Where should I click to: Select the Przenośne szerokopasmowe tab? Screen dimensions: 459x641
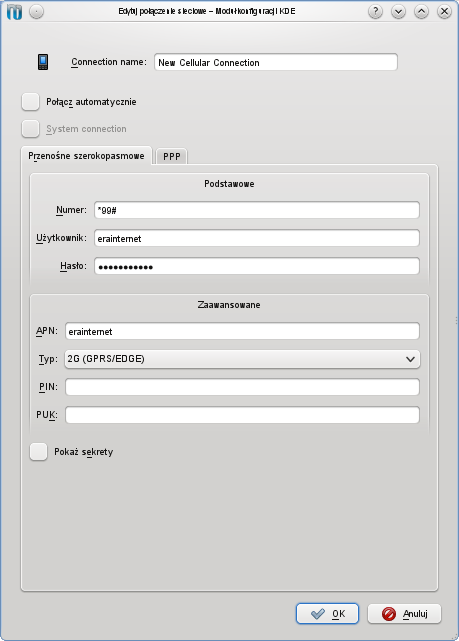[x=86, y=155]
